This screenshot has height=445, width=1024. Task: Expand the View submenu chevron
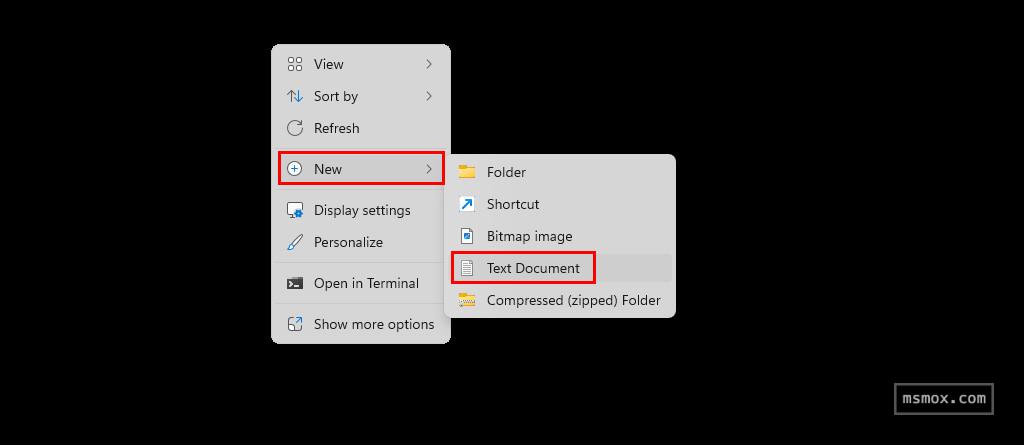point(429,64)
